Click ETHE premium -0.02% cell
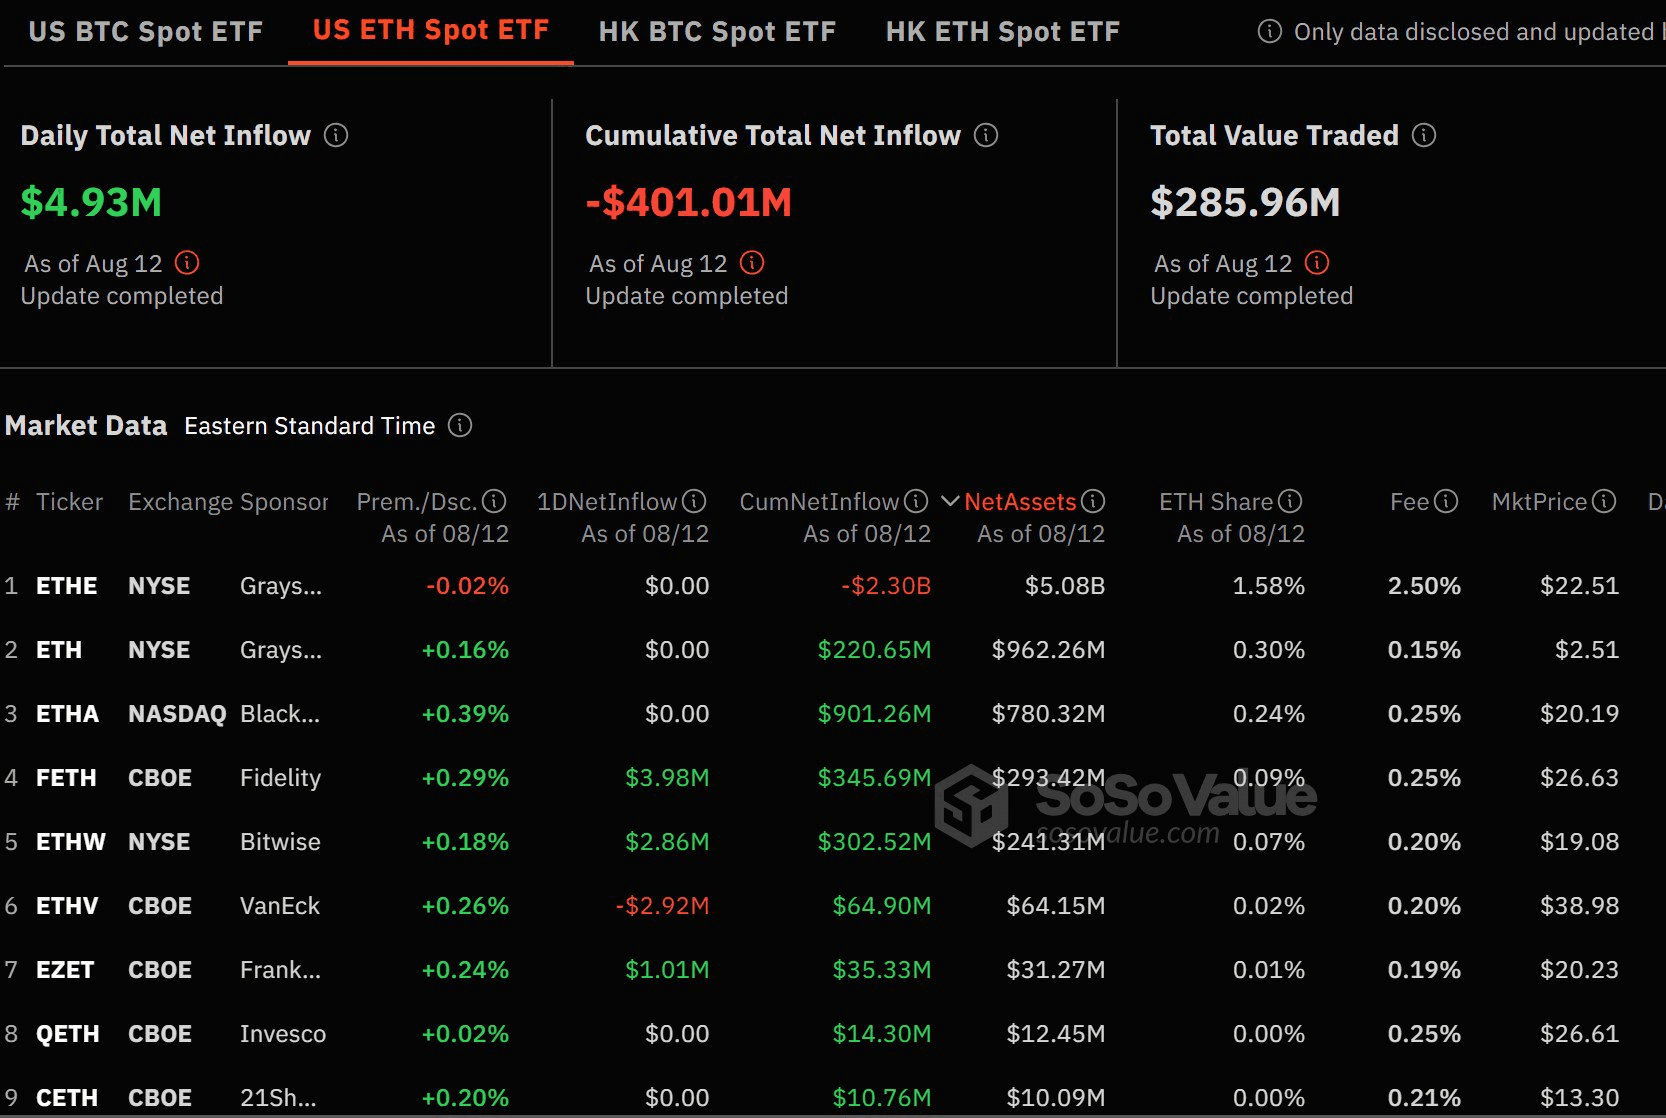This screenshot has height=1118, width=1666. pyautogui.click(x=467, y=586)
